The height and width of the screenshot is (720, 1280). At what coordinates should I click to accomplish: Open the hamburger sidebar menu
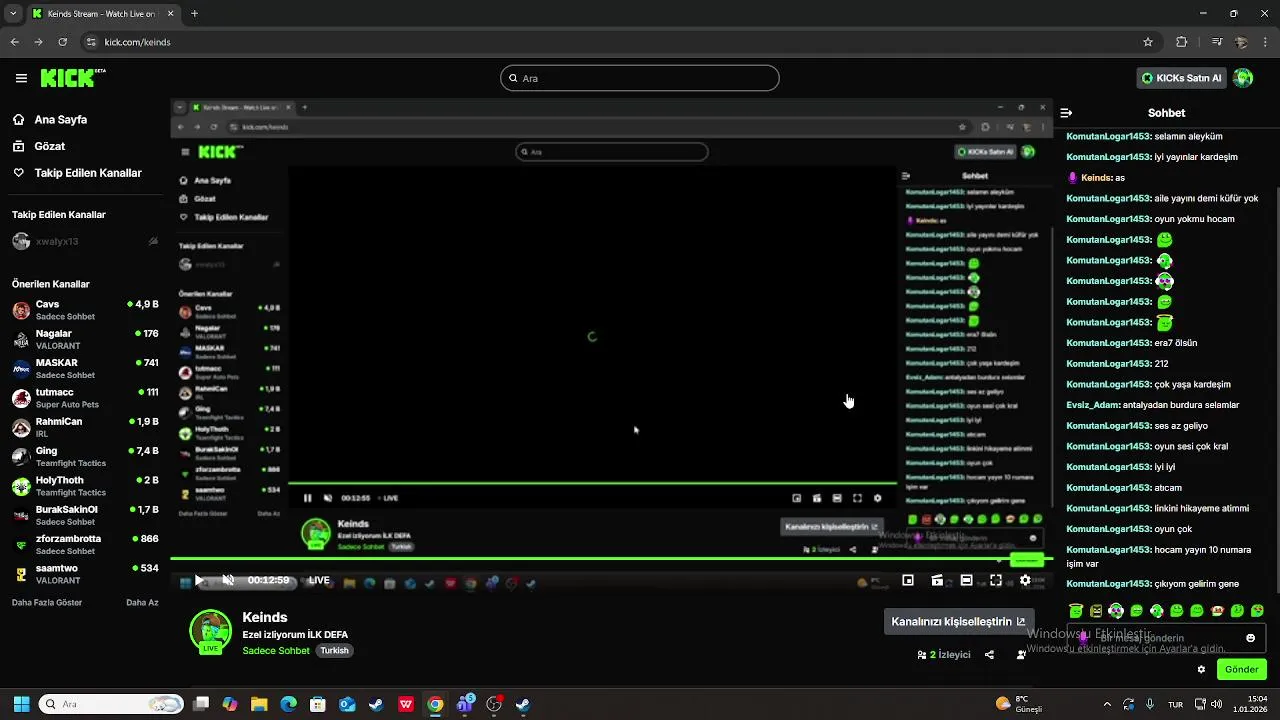(21, 78)
